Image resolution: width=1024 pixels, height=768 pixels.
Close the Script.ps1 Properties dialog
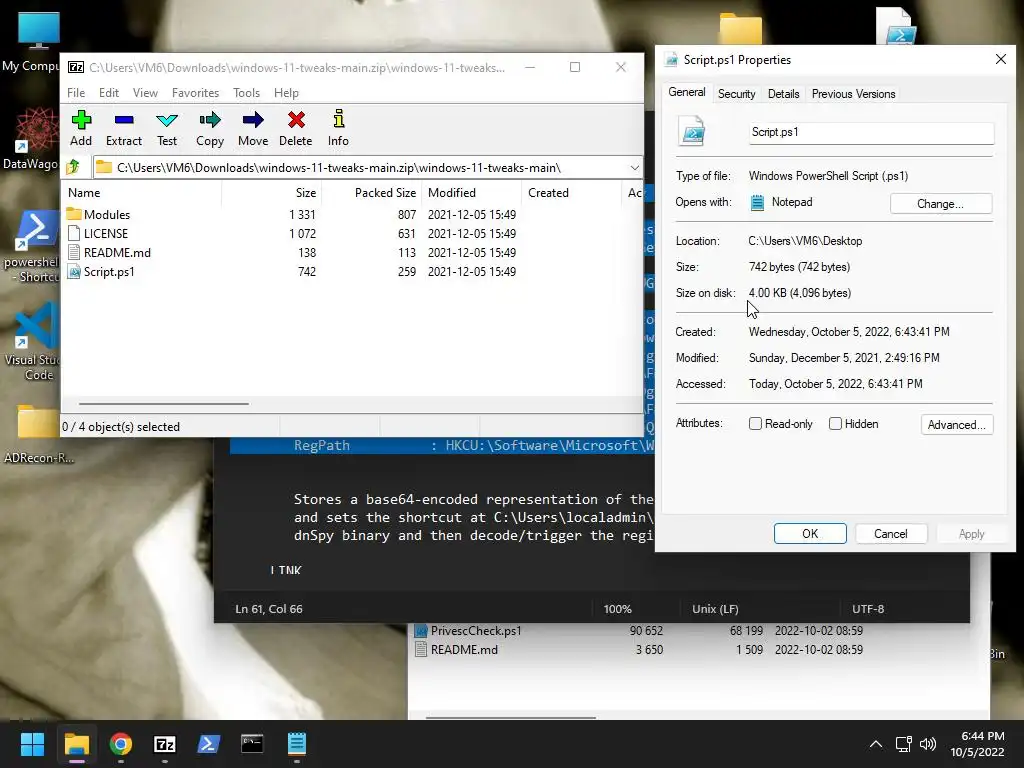click(1000, 59)
